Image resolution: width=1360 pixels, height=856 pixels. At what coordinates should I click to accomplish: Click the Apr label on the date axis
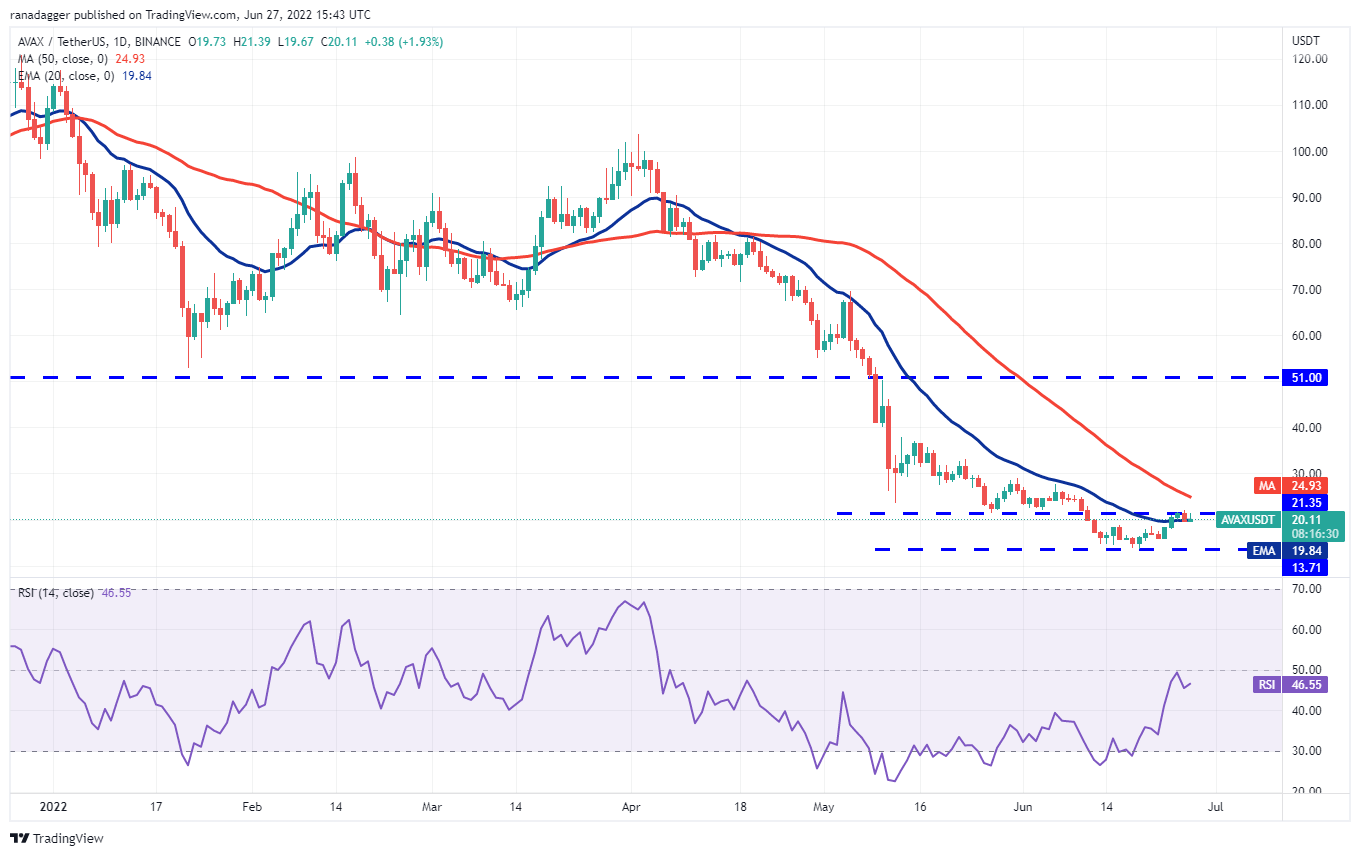pos(630,805)
